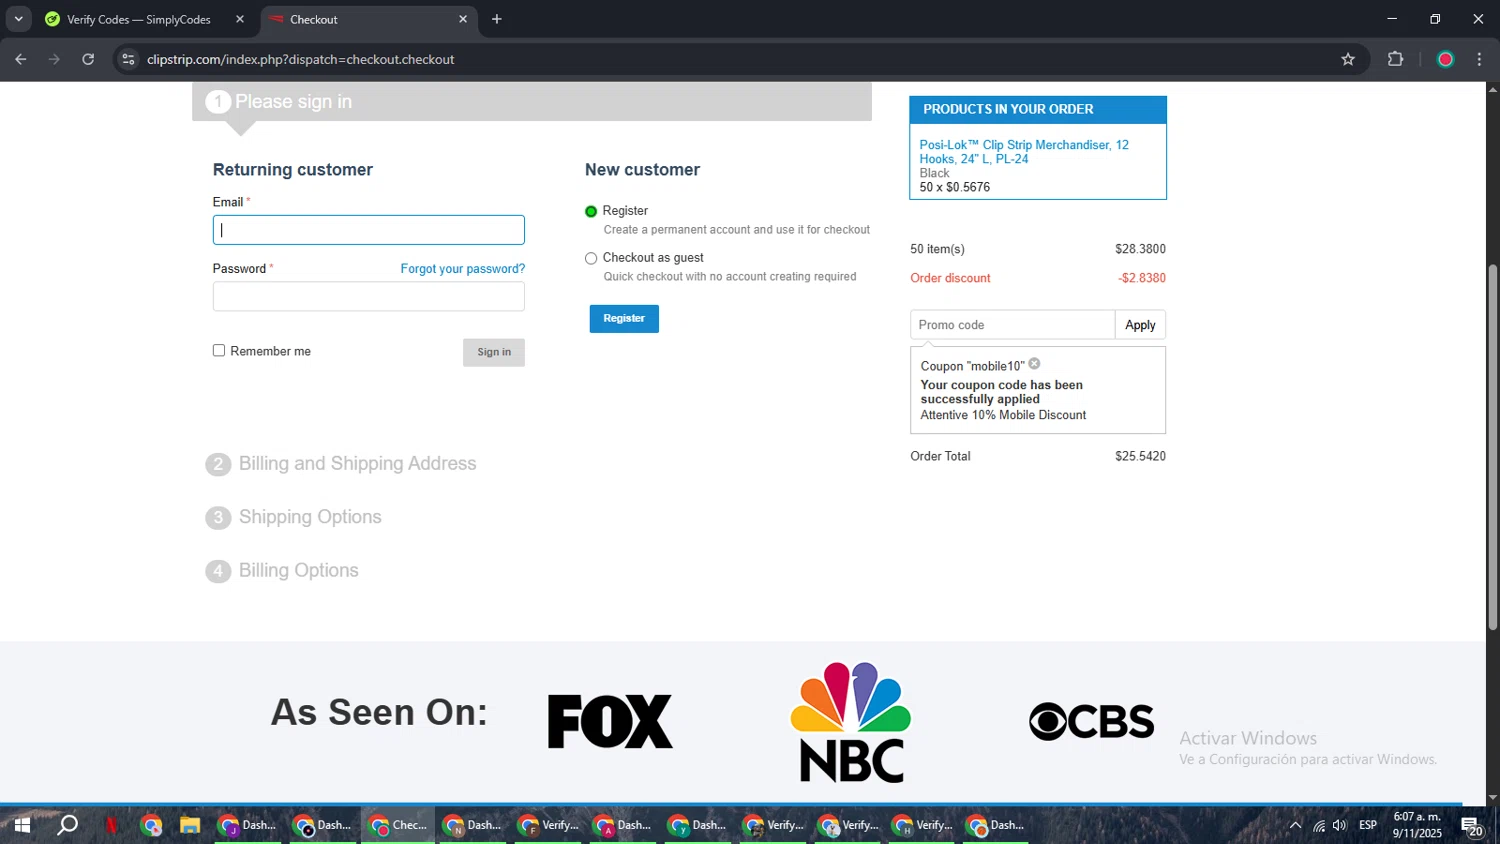Open the browser extensions puzzle icon

pyautogui.click(x=1396, y=59)
